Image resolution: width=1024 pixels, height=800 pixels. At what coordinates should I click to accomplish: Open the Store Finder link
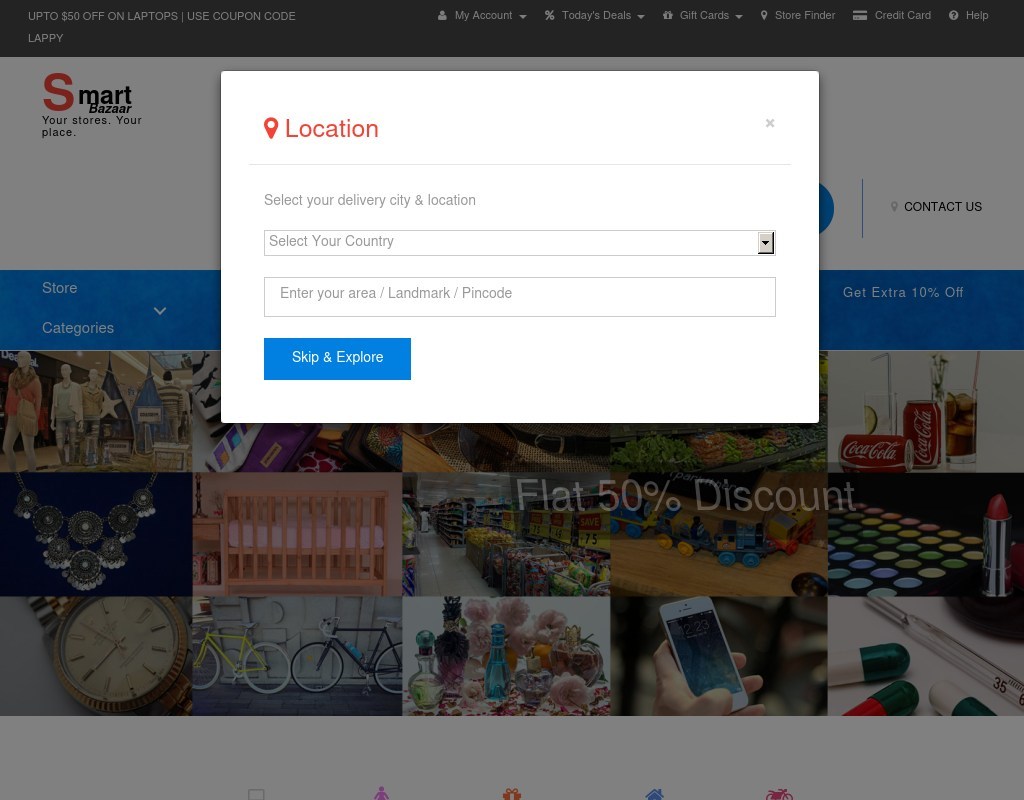[x=804, y=16]
